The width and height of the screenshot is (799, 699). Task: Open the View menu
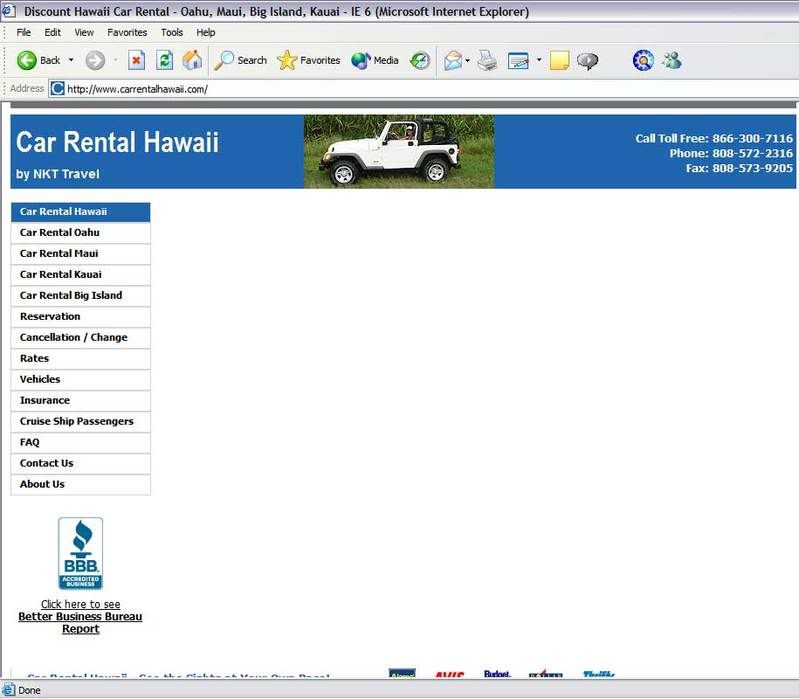(84, 32)
